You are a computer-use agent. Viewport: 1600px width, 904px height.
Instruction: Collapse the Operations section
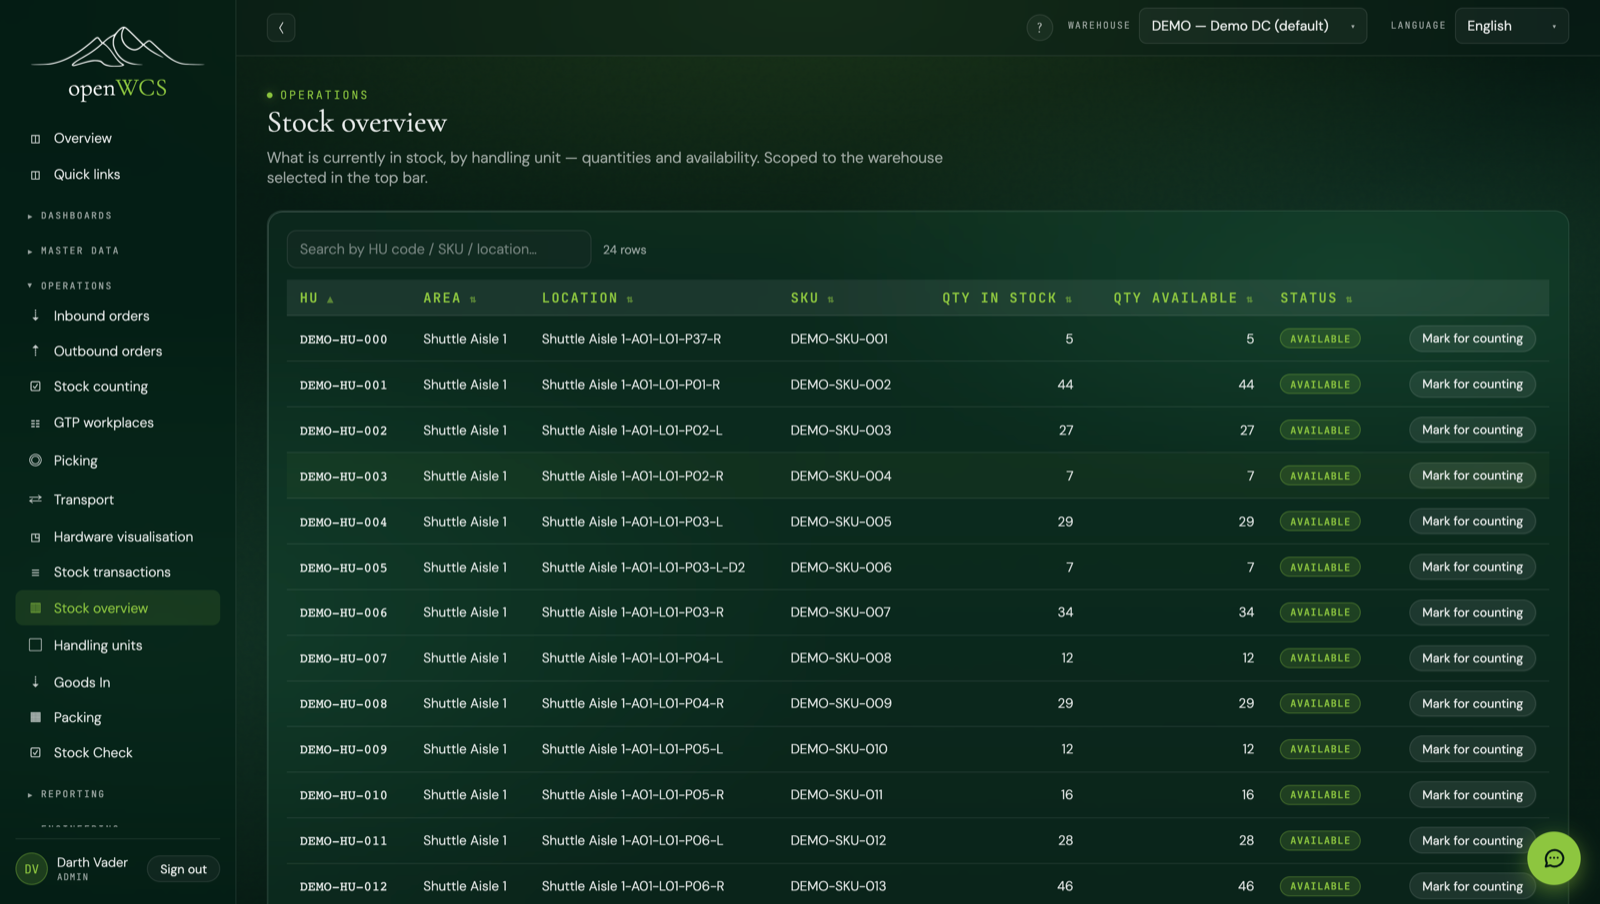[x=70, y=286]
